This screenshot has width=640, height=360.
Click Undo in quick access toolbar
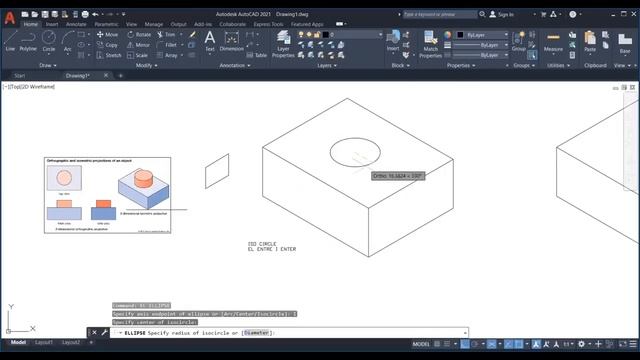95,14
